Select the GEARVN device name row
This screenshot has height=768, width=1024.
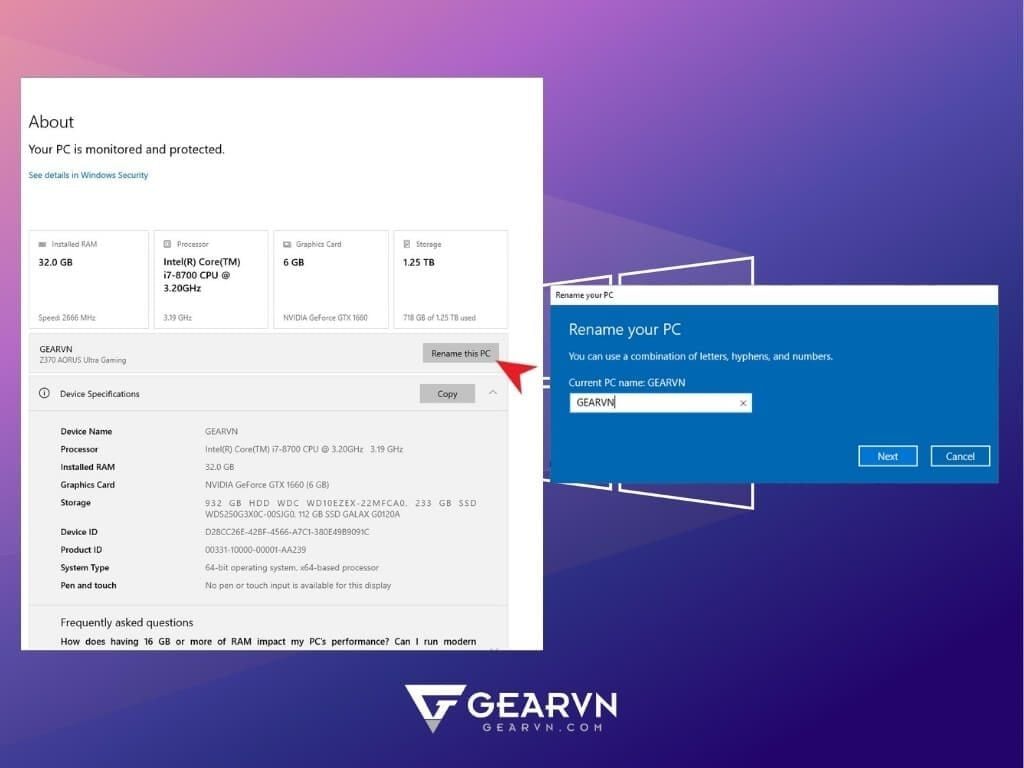click(150, 353)
